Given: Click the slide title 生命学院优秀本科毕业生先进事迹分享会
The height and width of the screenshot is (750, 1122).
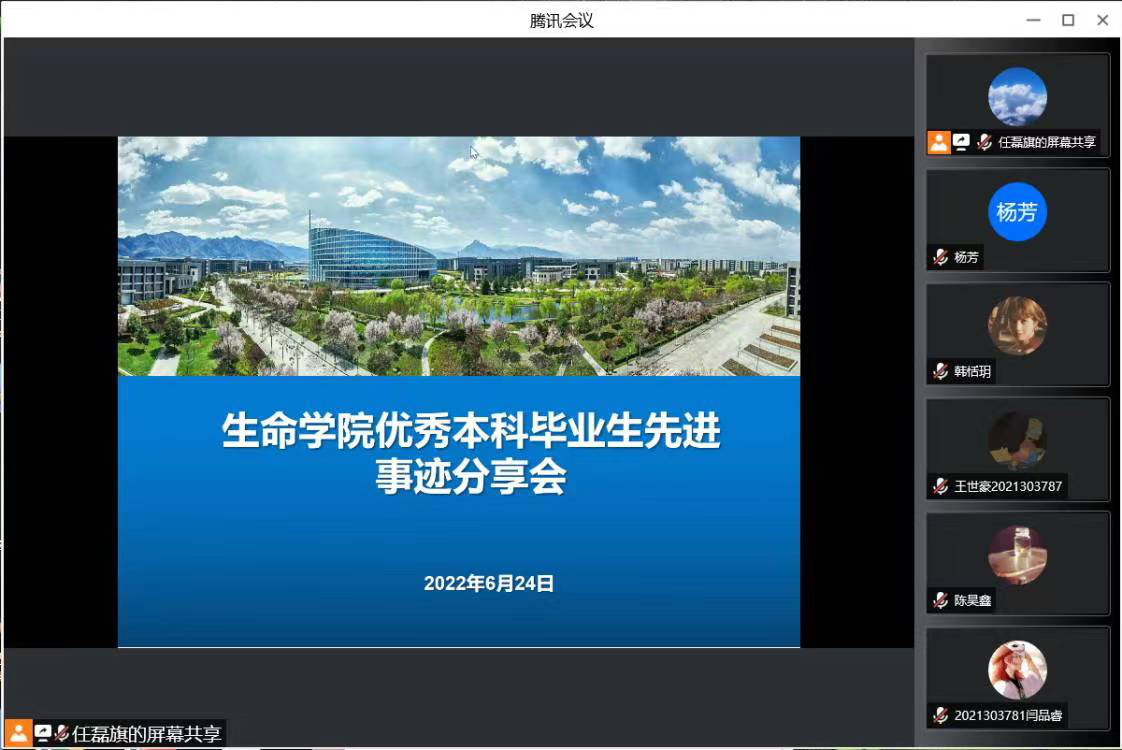Looking at the screenshot, I should tap(470, 455).
